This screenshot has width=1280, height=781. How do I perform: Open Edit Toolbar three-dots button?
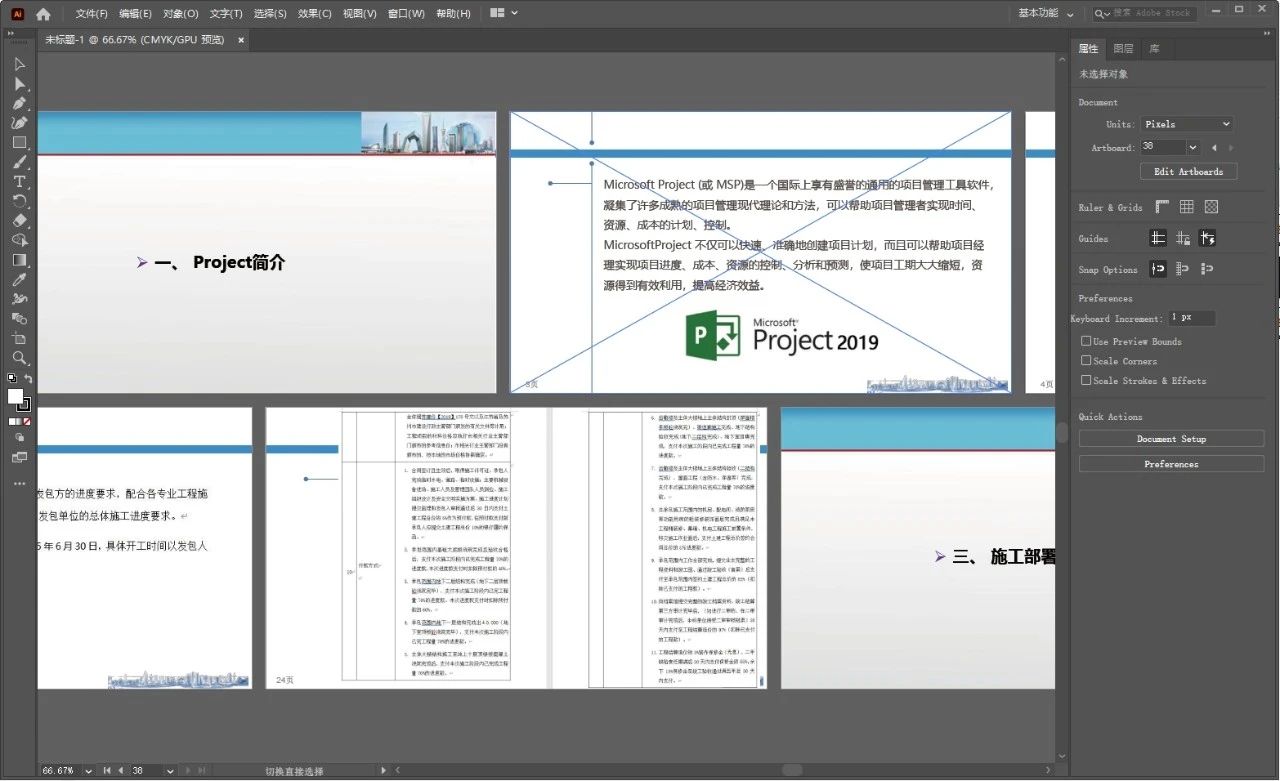[x=19, y=483]
